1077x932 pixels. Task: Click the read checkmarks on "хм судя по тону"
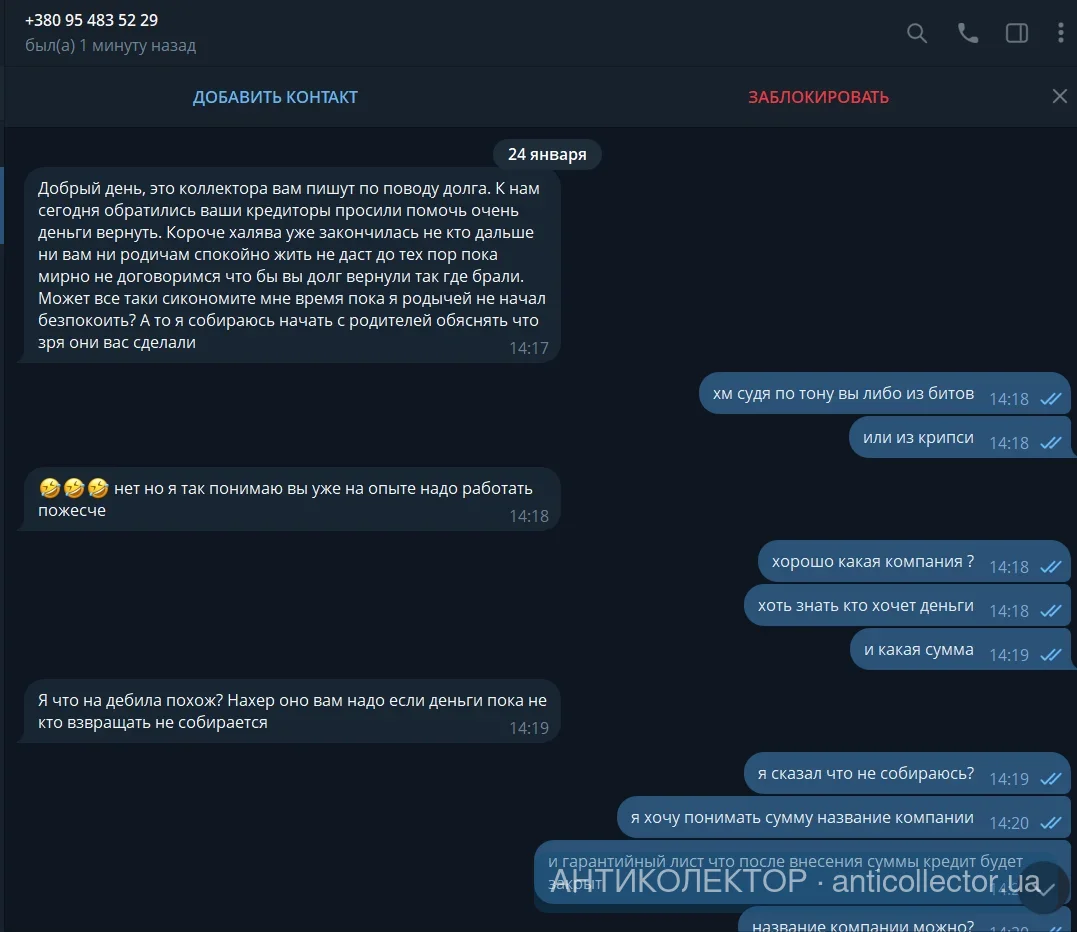tap(1051, 399)
